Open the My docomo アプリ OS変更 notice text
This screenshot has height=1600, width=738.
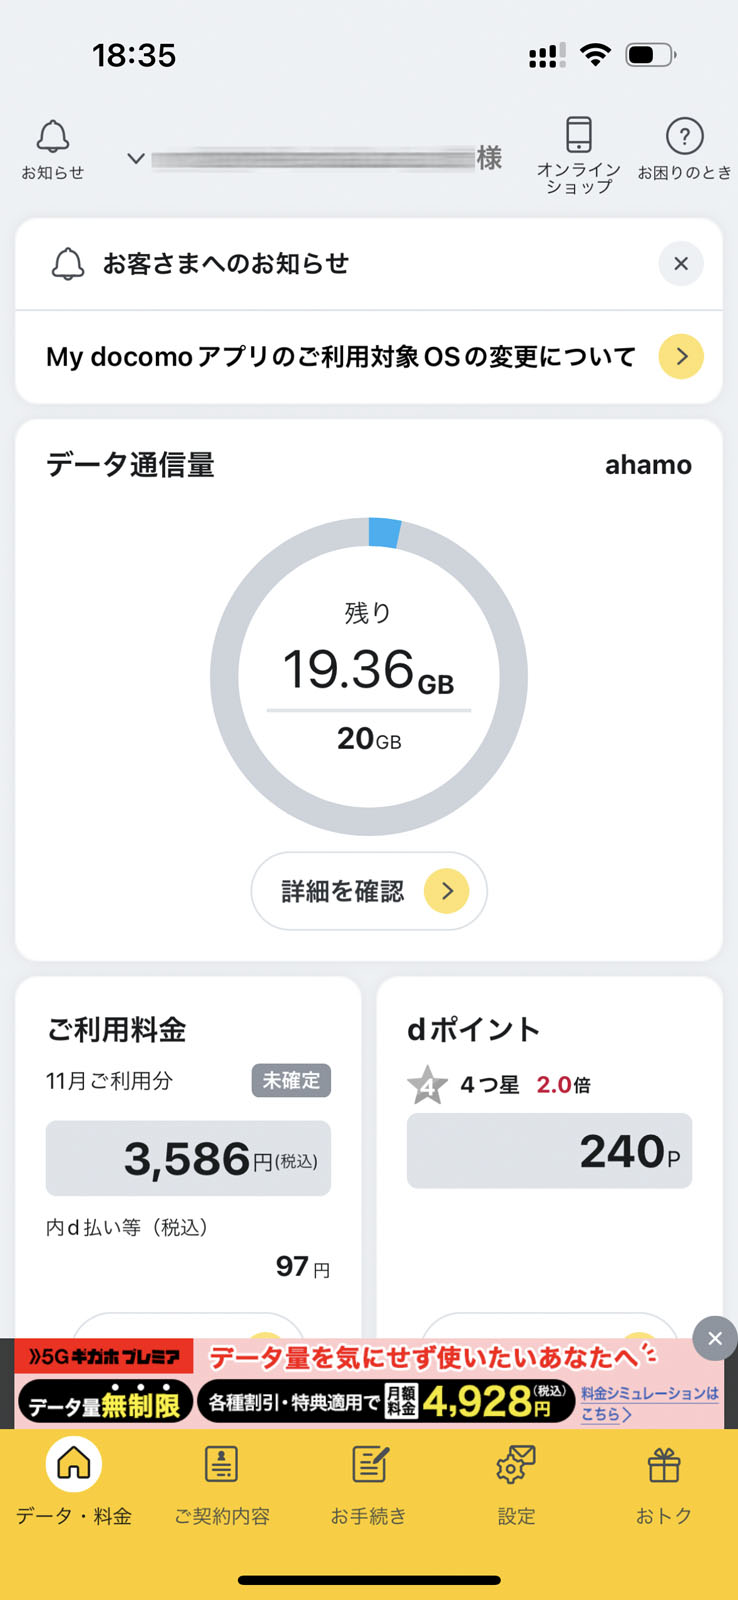340,357
